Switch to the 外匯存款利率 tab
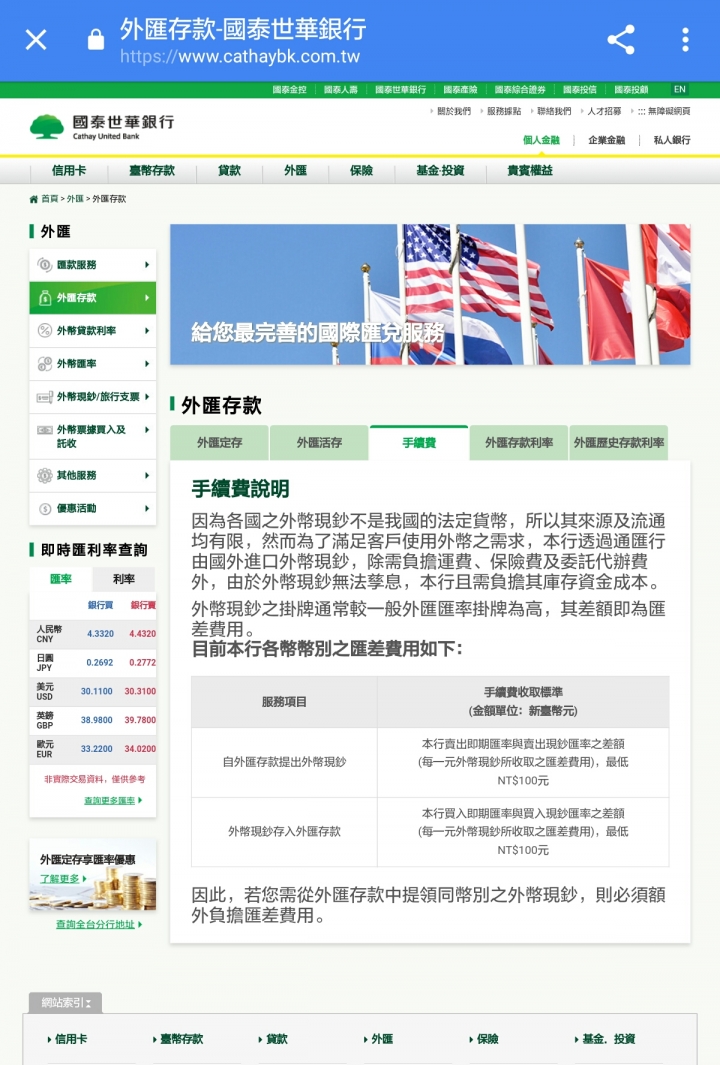The height and width of the screenshot is (1065, 720). (519, 443)
